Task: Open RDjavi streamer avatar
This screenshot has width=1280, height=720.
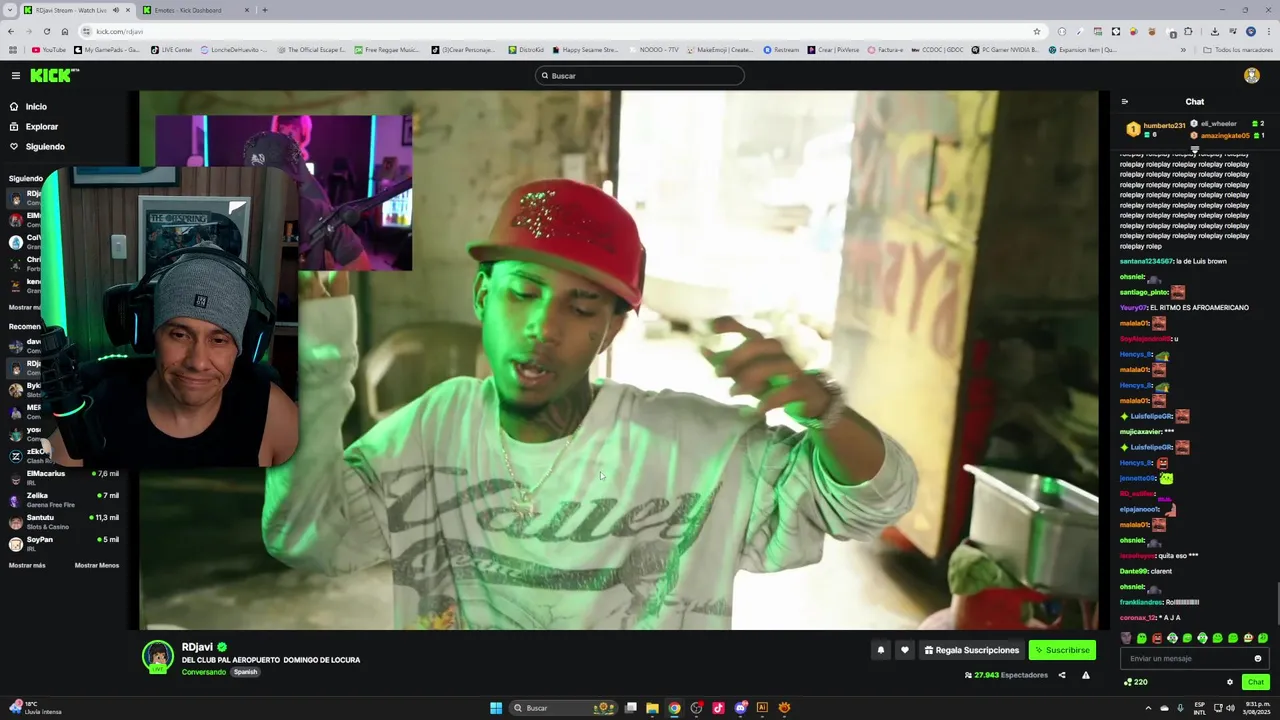Action: 157,656
